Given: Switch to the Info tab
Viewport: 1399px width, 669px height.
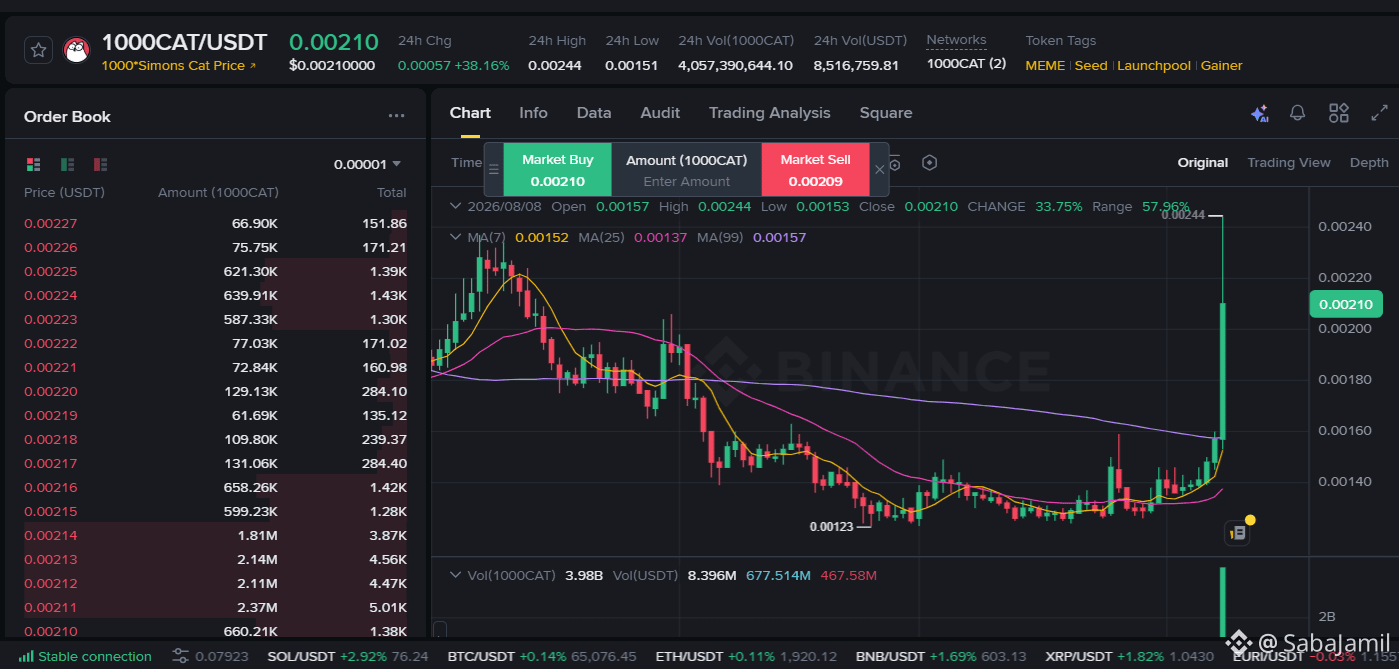Looking at the screenshot, I should [x=533, y=113].
